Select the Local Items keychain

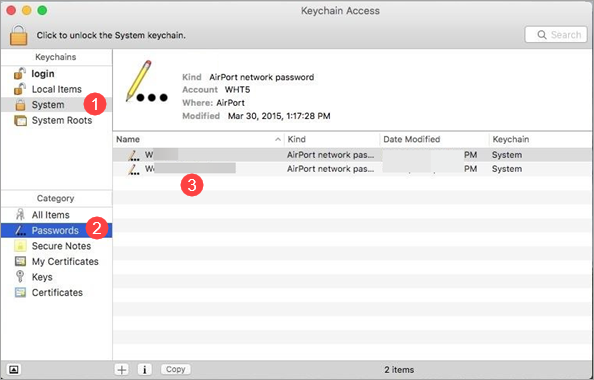[56, 89]
